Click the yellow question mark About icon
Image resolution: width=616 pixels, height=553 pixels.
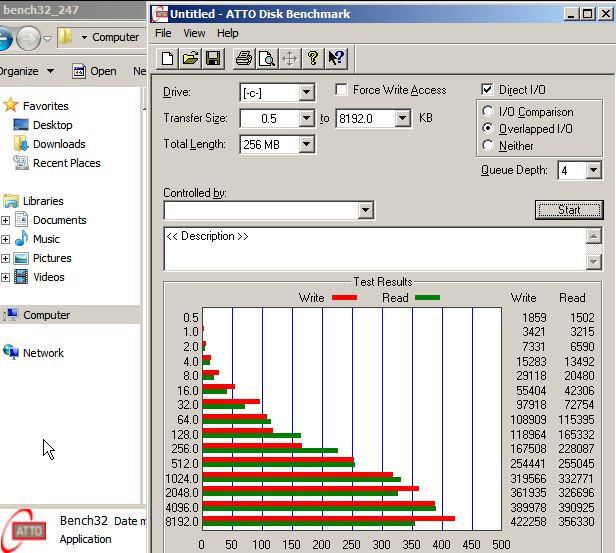tap(313, 59)
